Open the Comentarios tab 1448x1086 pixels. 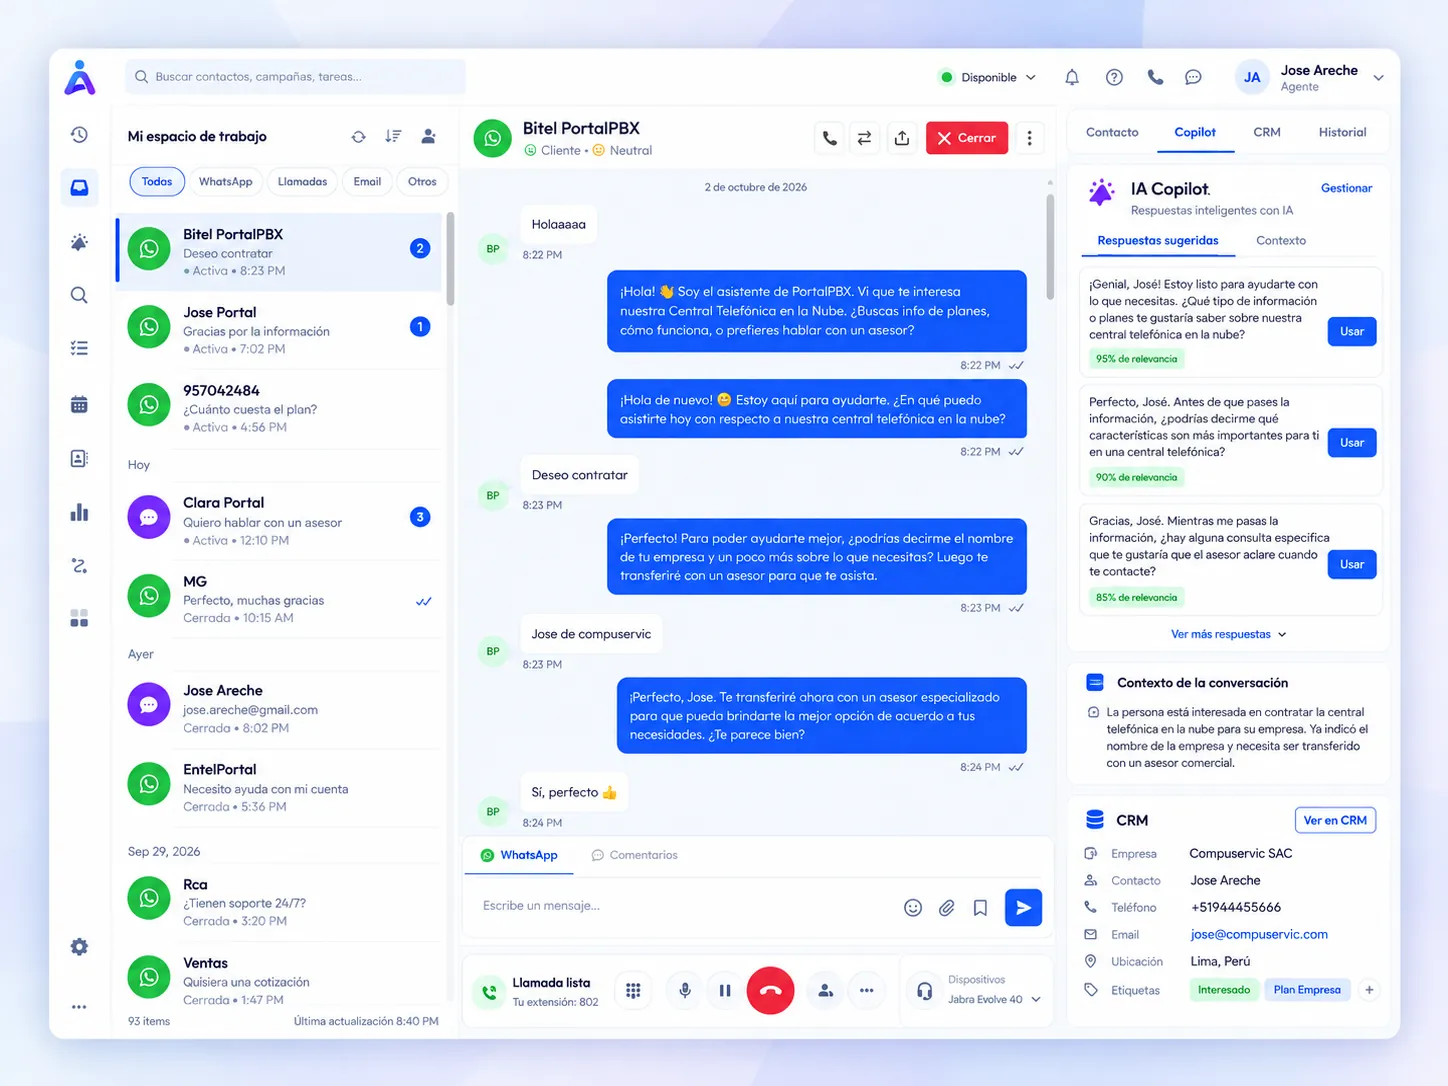point(634,855)
